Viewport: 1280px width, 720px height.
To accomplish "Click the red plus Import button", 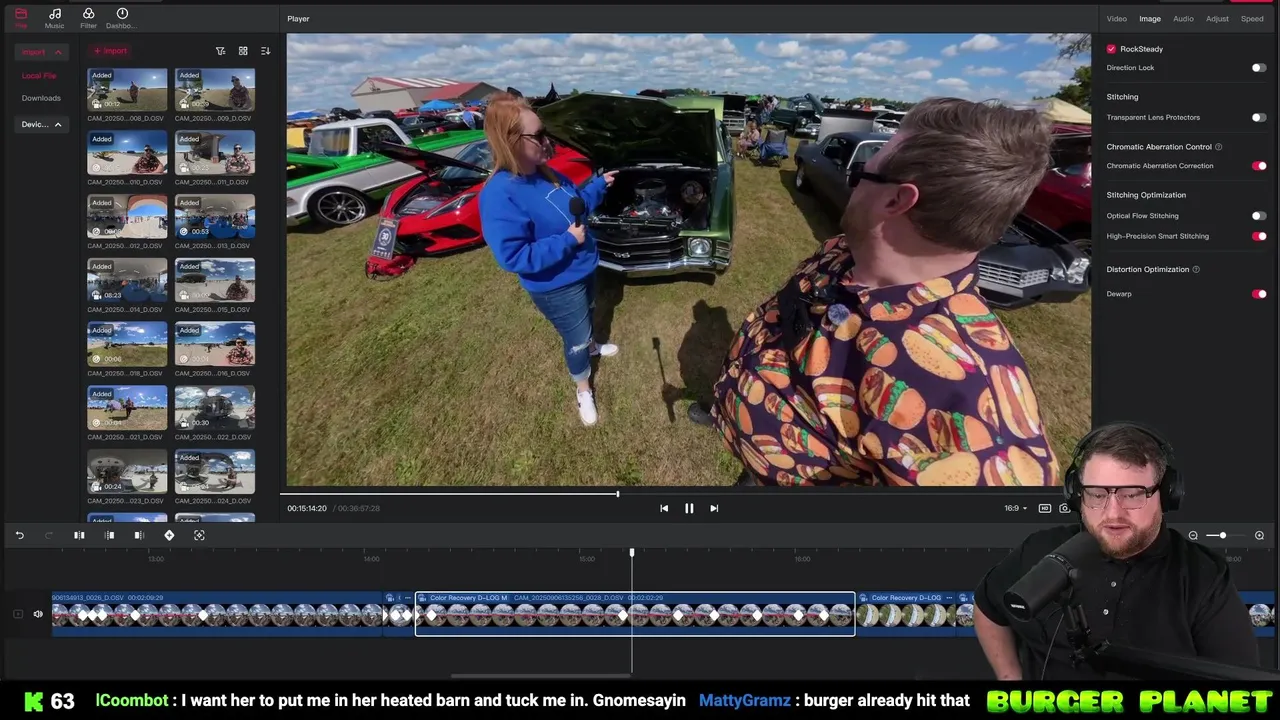I will 110,51.
